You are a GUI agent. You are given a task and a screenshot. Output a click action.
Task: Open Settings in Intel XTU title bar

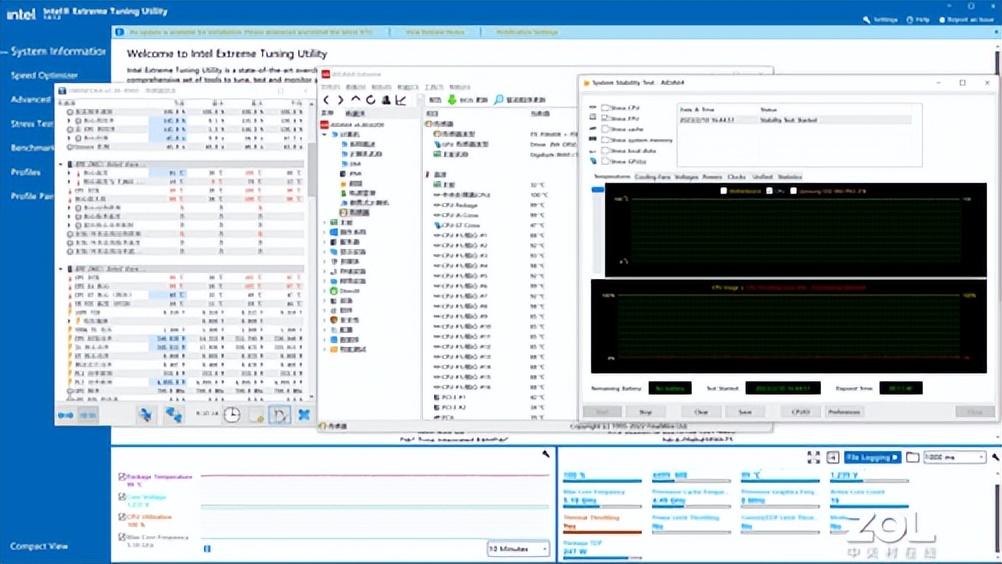[881, 20]
